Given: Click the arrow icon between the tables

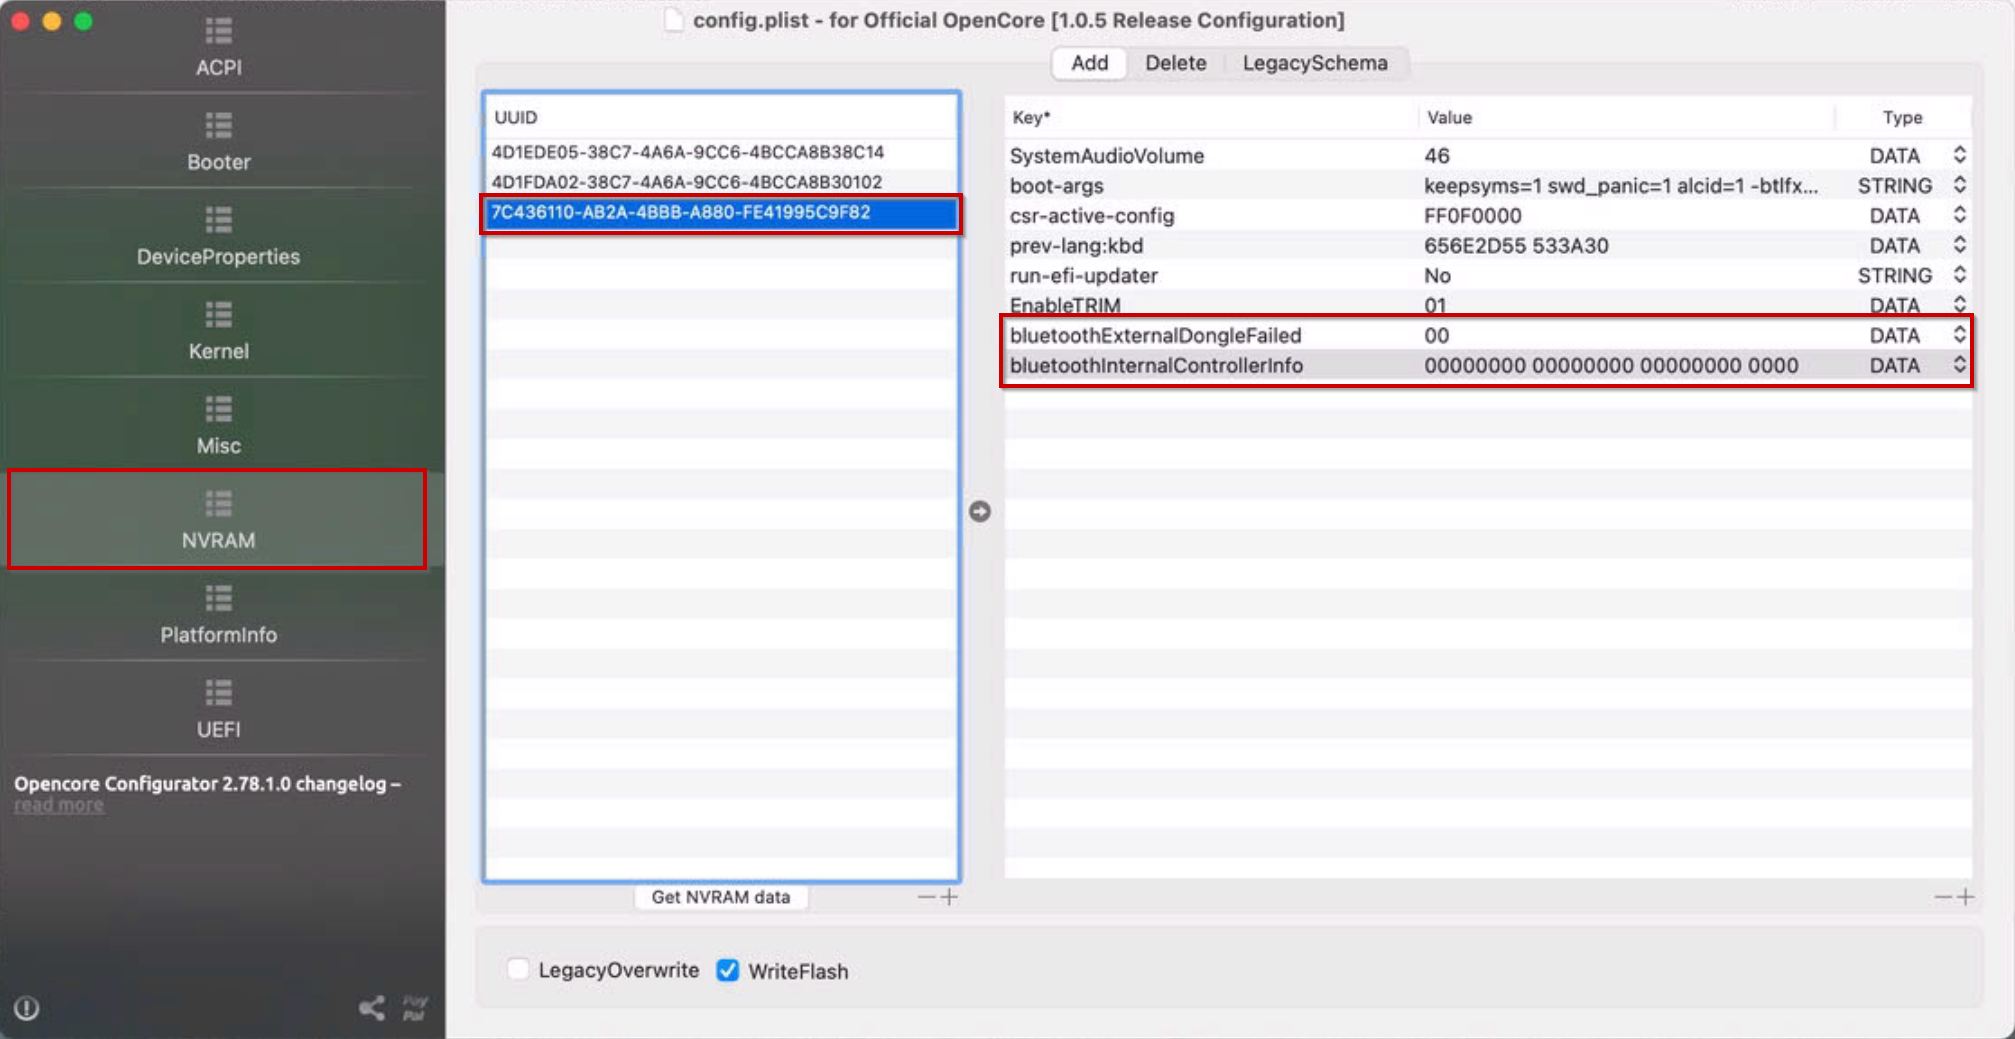Looking at the screenshot, I should pyautogui.click(x=979, y=512).
